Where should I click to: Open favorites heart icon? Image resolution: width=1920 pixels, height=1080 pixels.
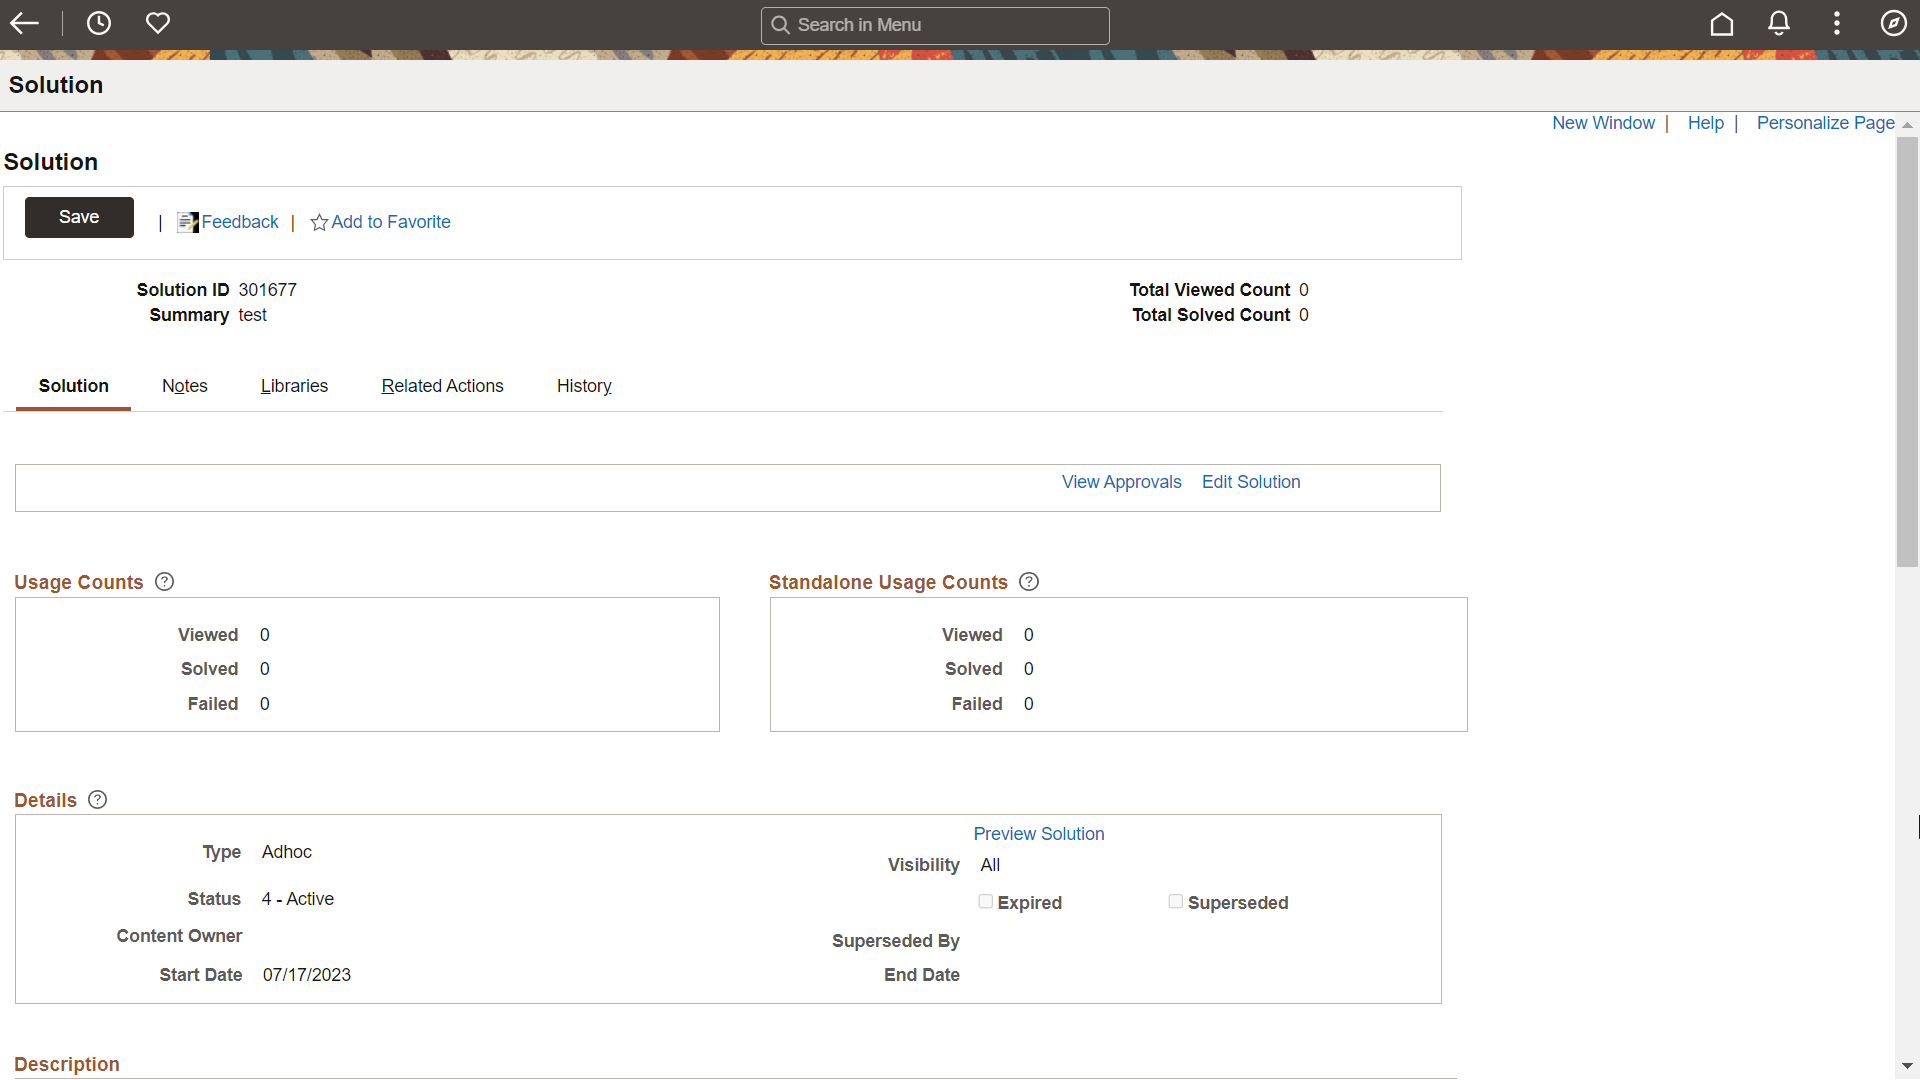(x=158, y=24)
